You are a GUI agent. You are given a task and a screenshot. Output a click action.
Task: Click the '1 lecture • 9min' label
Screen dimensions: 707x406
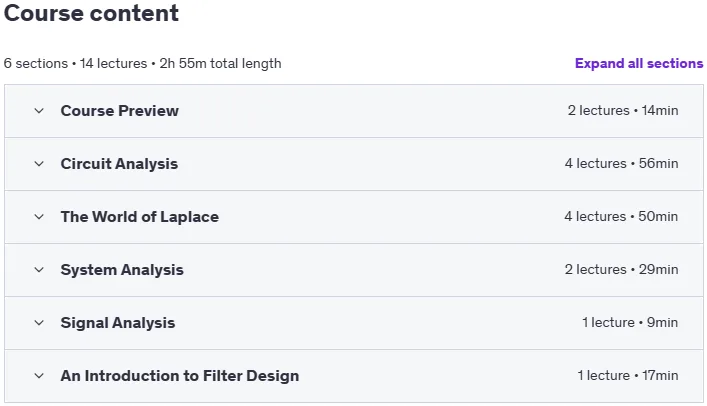630,323
